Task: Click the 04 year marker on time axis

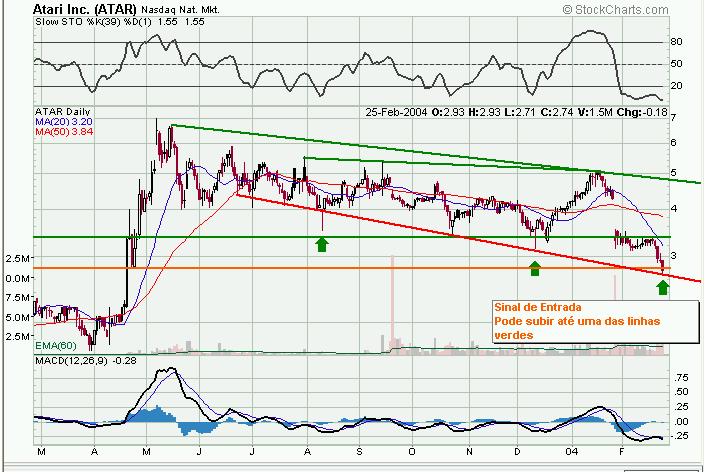Action: pos(572,451)
